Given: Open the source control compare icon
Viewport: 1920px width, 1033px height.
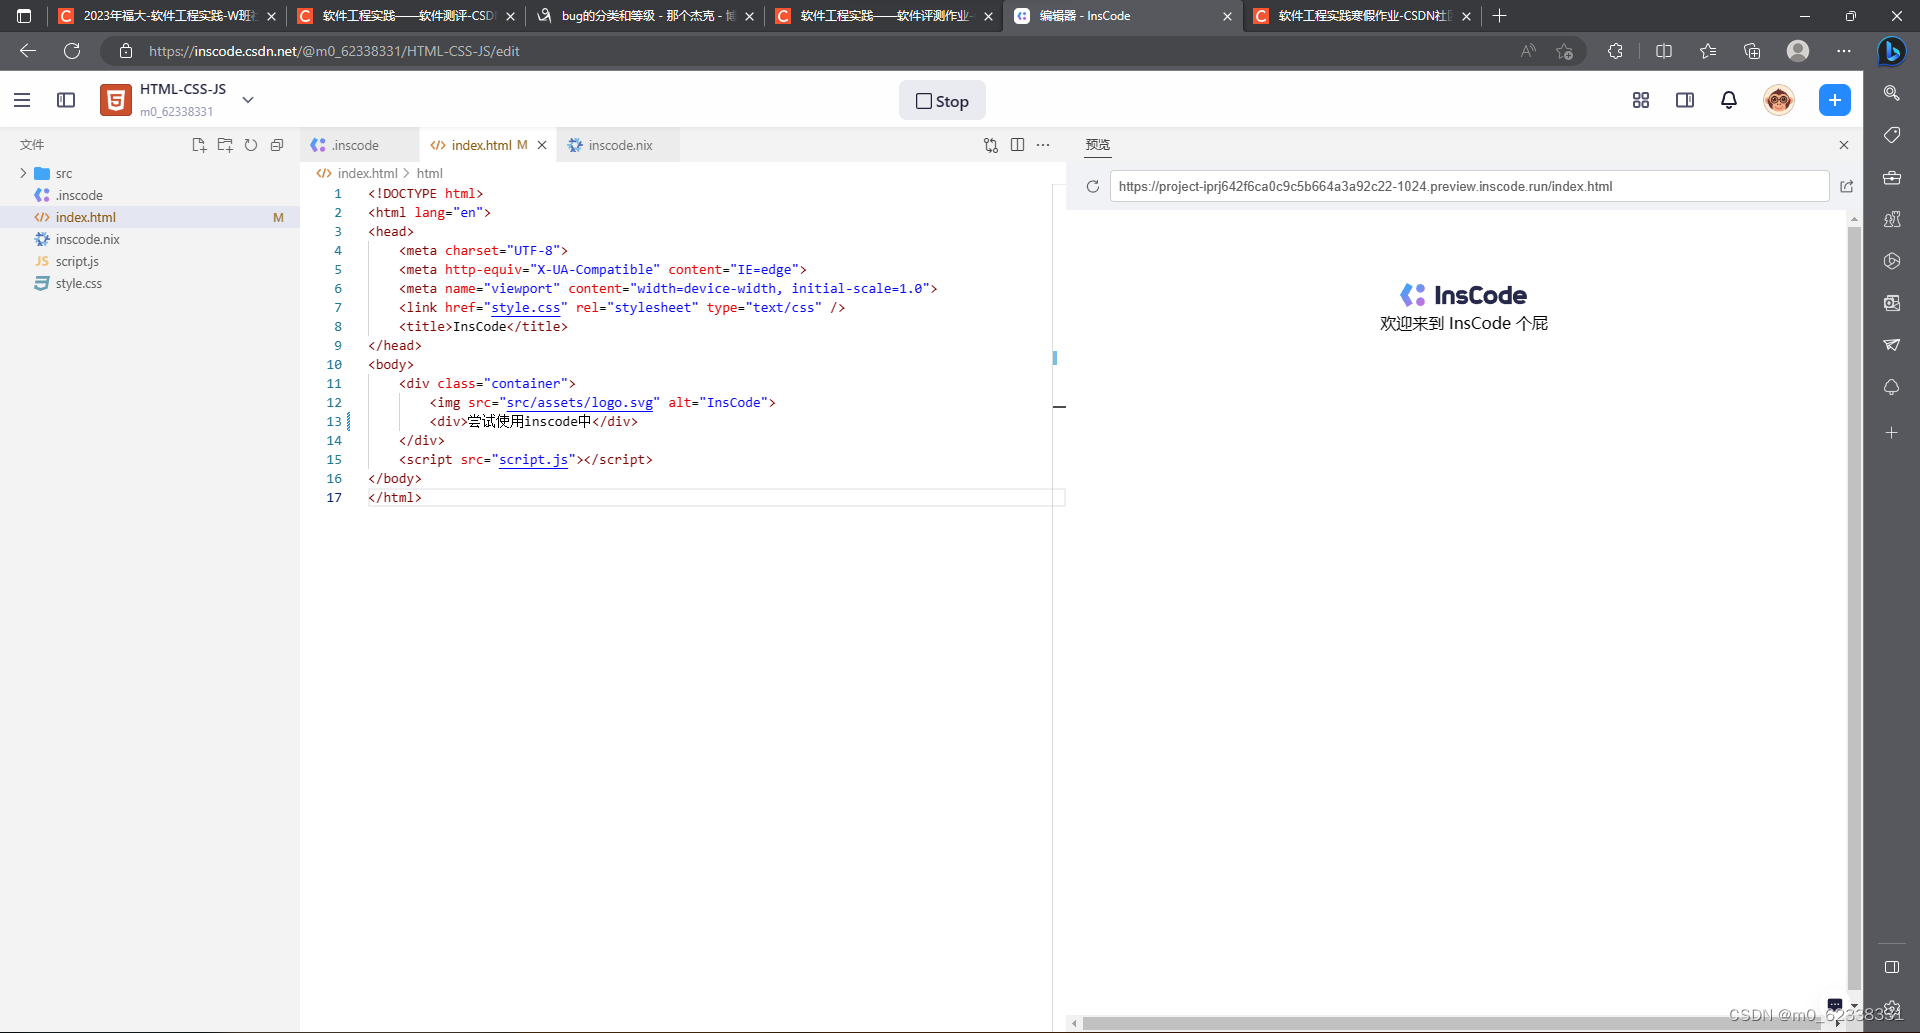Looking at the screenshot, I should pyautogui.click(x=991, y=145).
